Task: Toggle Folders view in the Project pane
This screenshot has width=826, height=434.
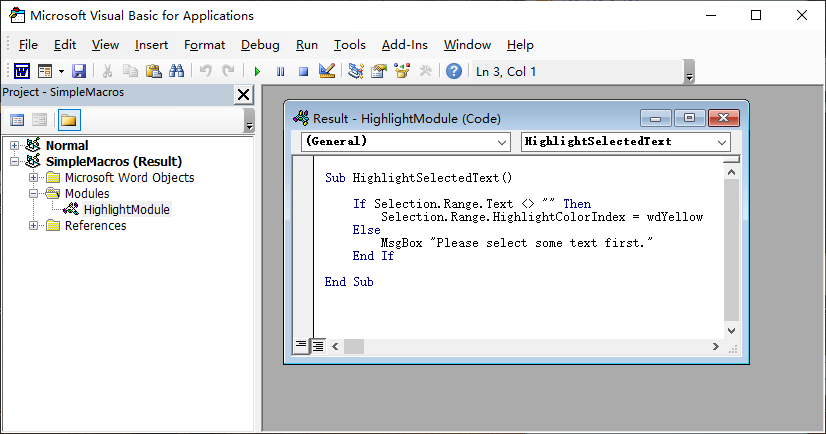Action: [x=69, y=120]
